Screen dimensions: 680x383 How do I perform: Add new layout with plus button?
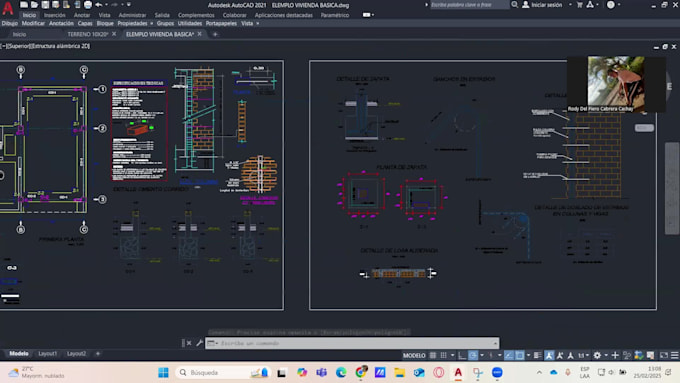(x=98, y=354)
